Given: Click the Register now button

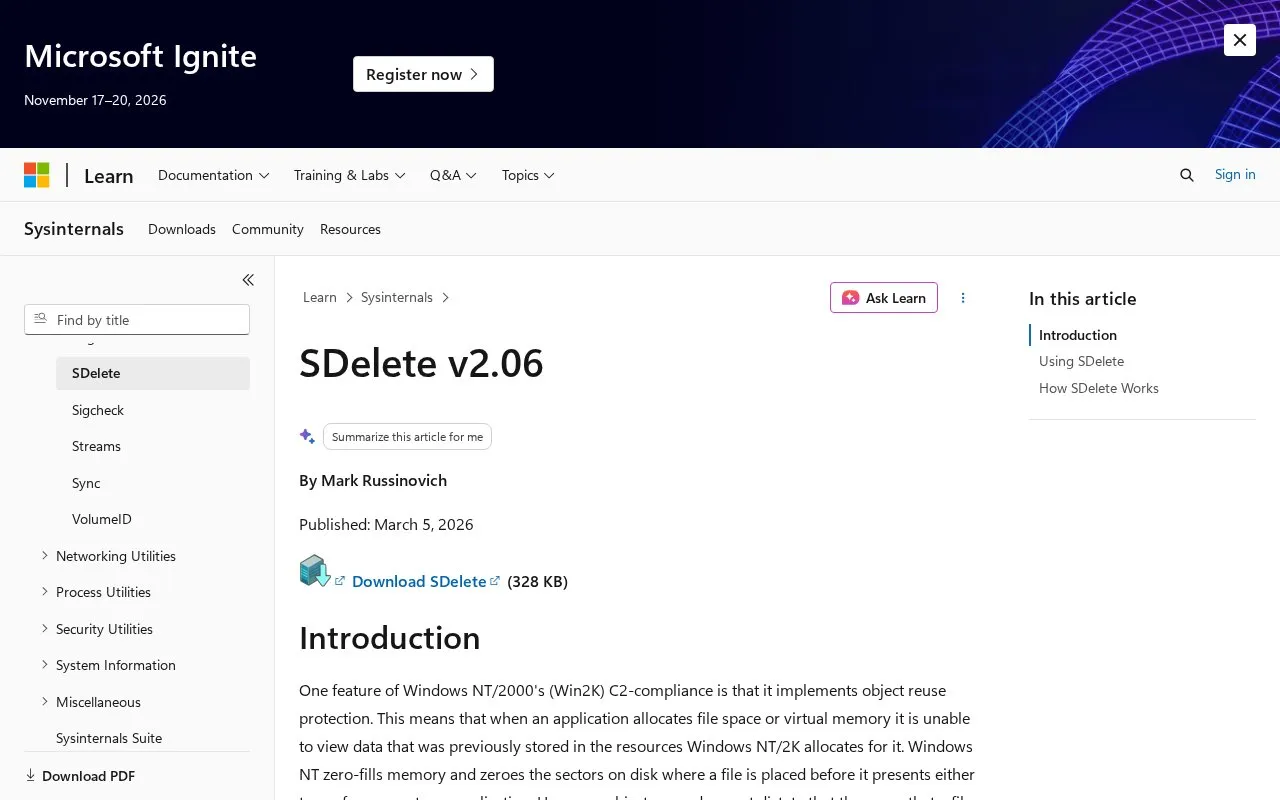Looking at the screenshot, I should 423,74.
